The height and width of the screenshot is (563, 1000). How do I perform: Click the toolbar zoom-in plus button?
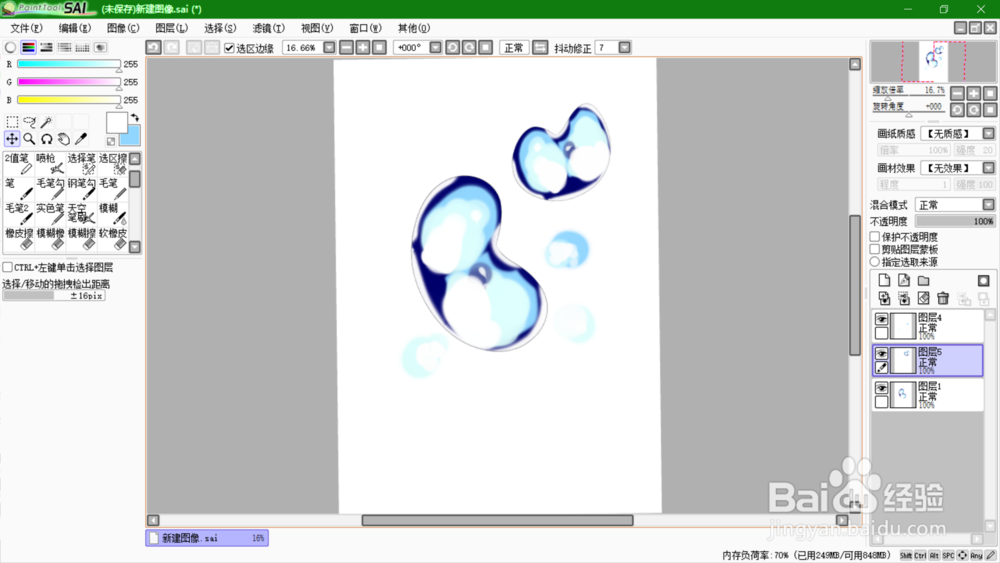coord(363,47)
